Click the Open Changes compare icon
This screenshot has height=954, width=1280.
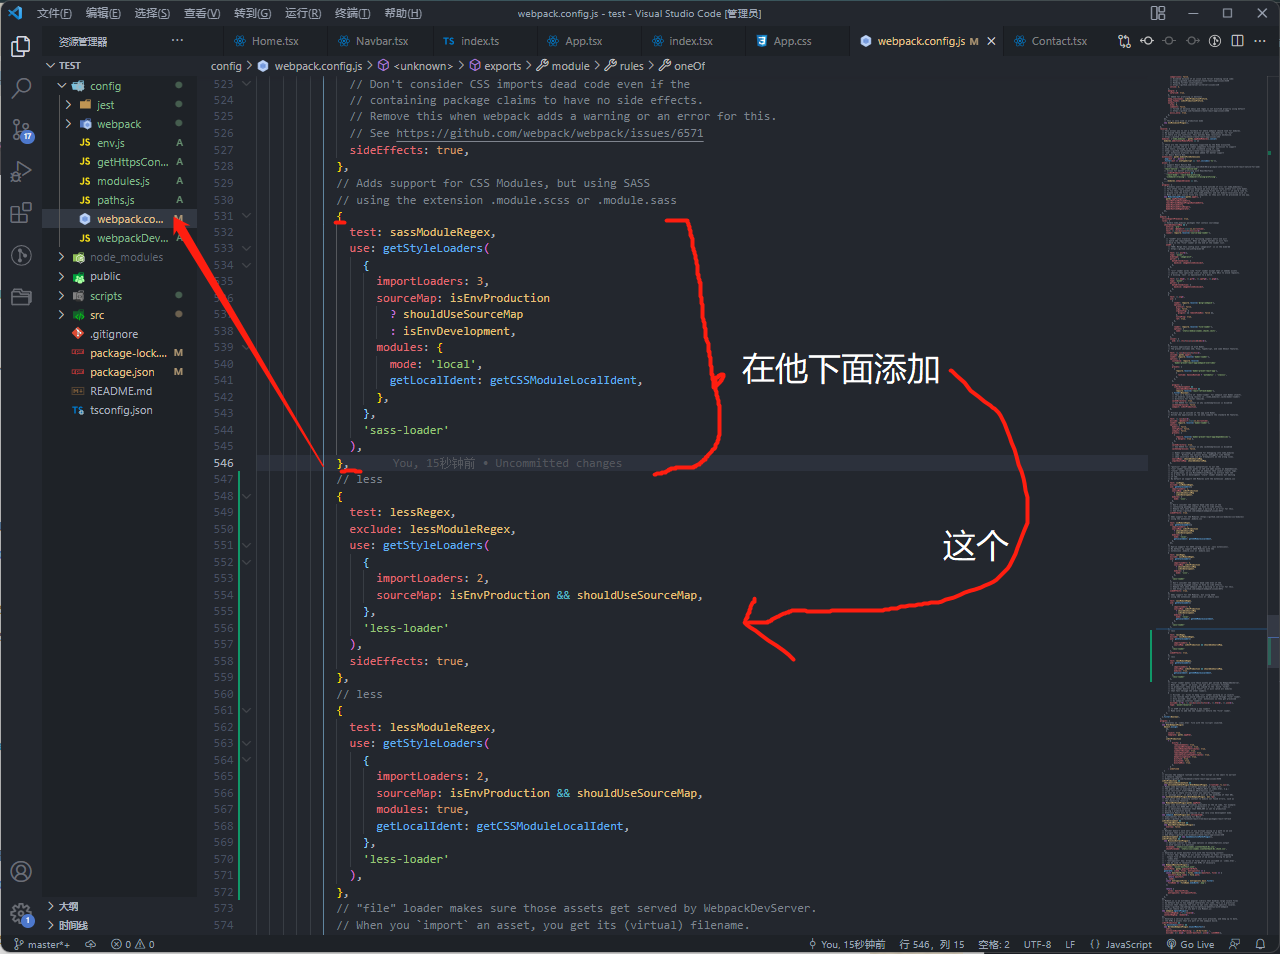(1125, 41)
